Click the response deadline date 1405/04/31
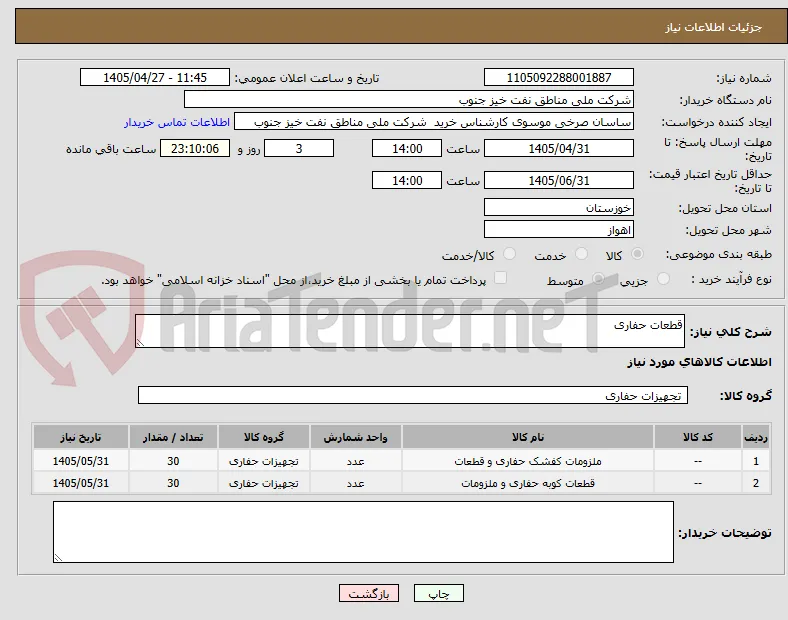Image resolution: width=788 pixels, height=620 pixels. click(559, 148)
